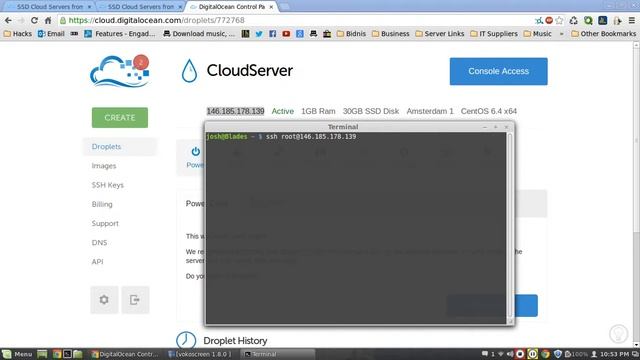Open the Images sidebar item
The width and height of the screenshot is (640, 360).
click(x=104, y=166)
